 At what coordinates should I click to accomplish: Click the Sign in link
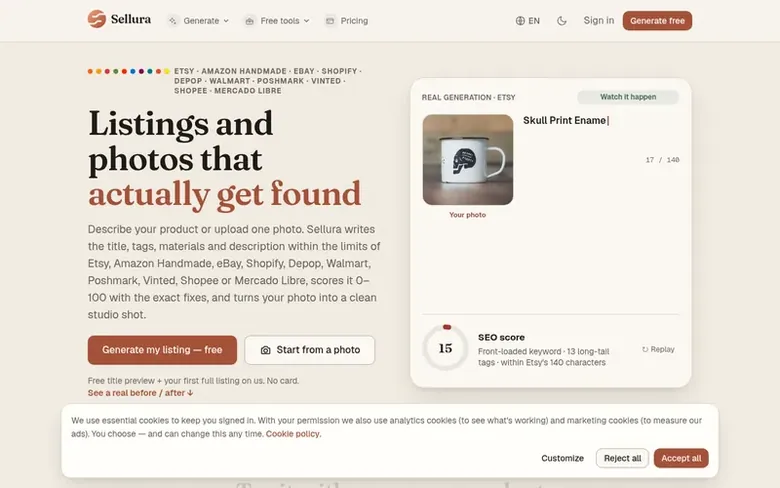point(598,20)
